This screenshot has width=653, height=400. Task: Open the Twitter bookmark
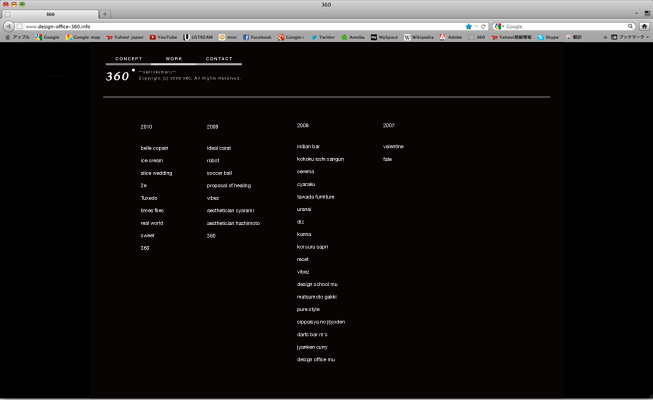coord(323,37)
